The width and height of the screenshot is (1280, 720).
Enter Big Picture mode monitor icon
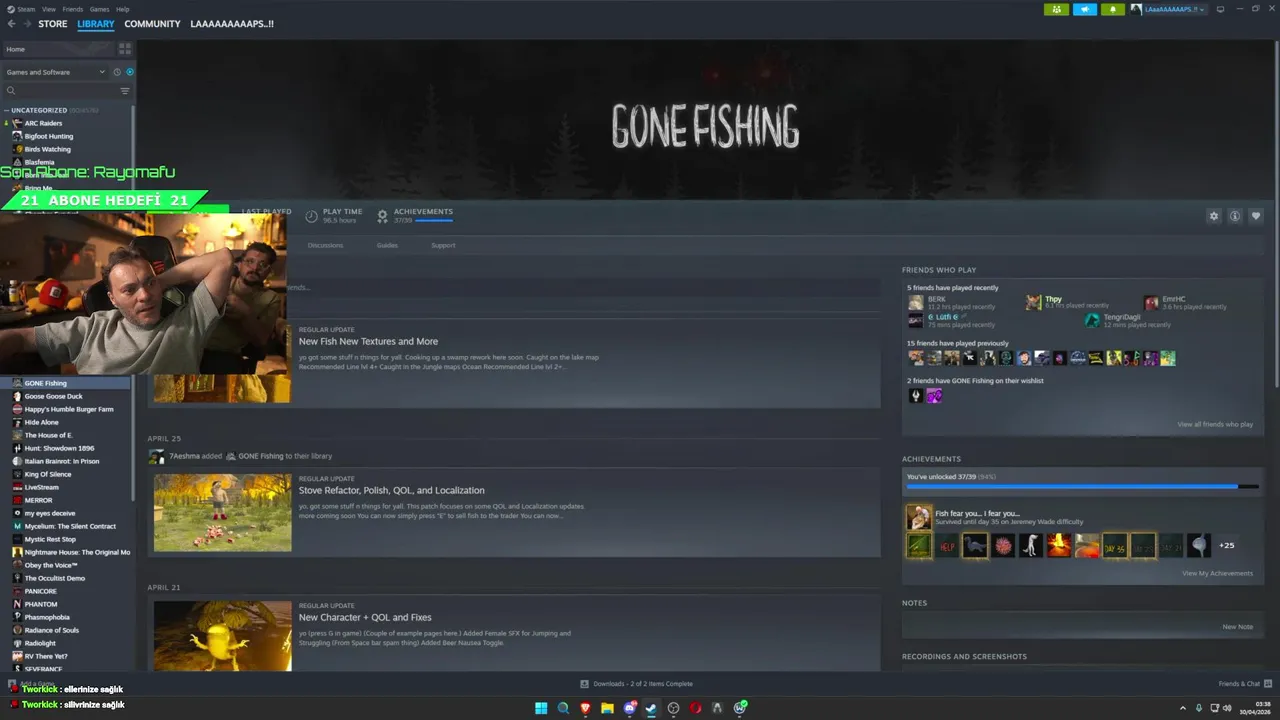click(x=1219, y=9)
